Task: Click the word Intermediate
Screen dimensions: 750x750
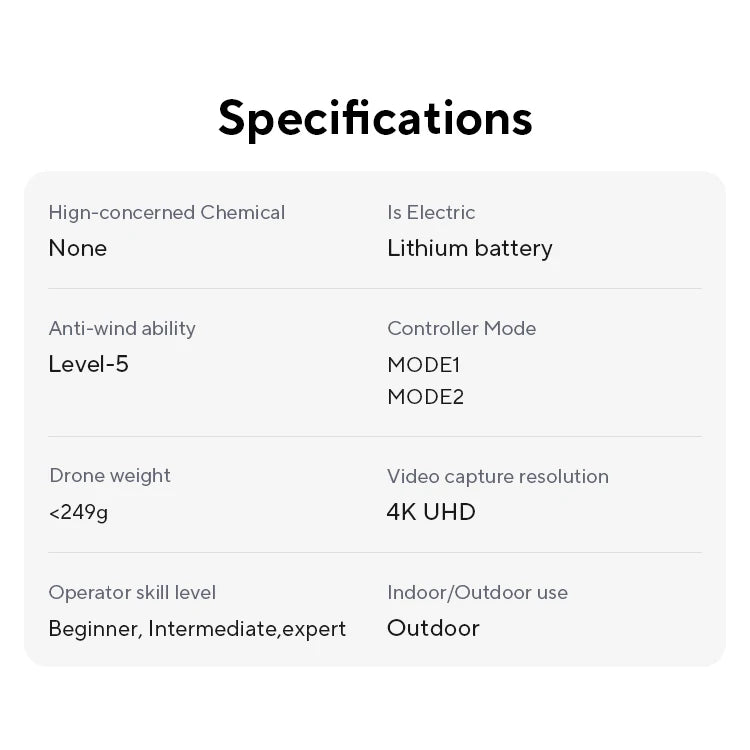Action: (212, 629)
